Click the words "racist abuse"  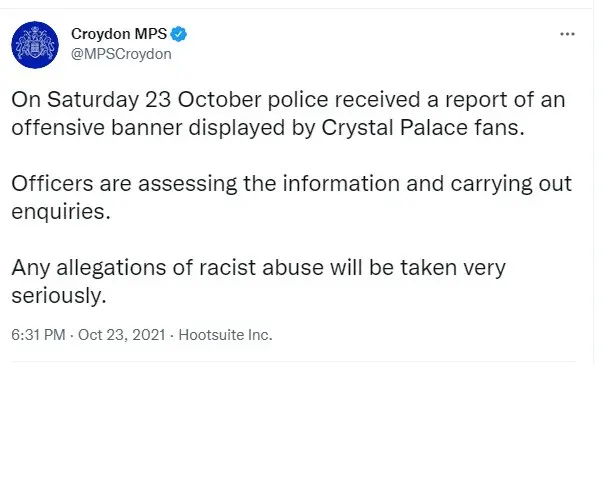pos(261,268)
